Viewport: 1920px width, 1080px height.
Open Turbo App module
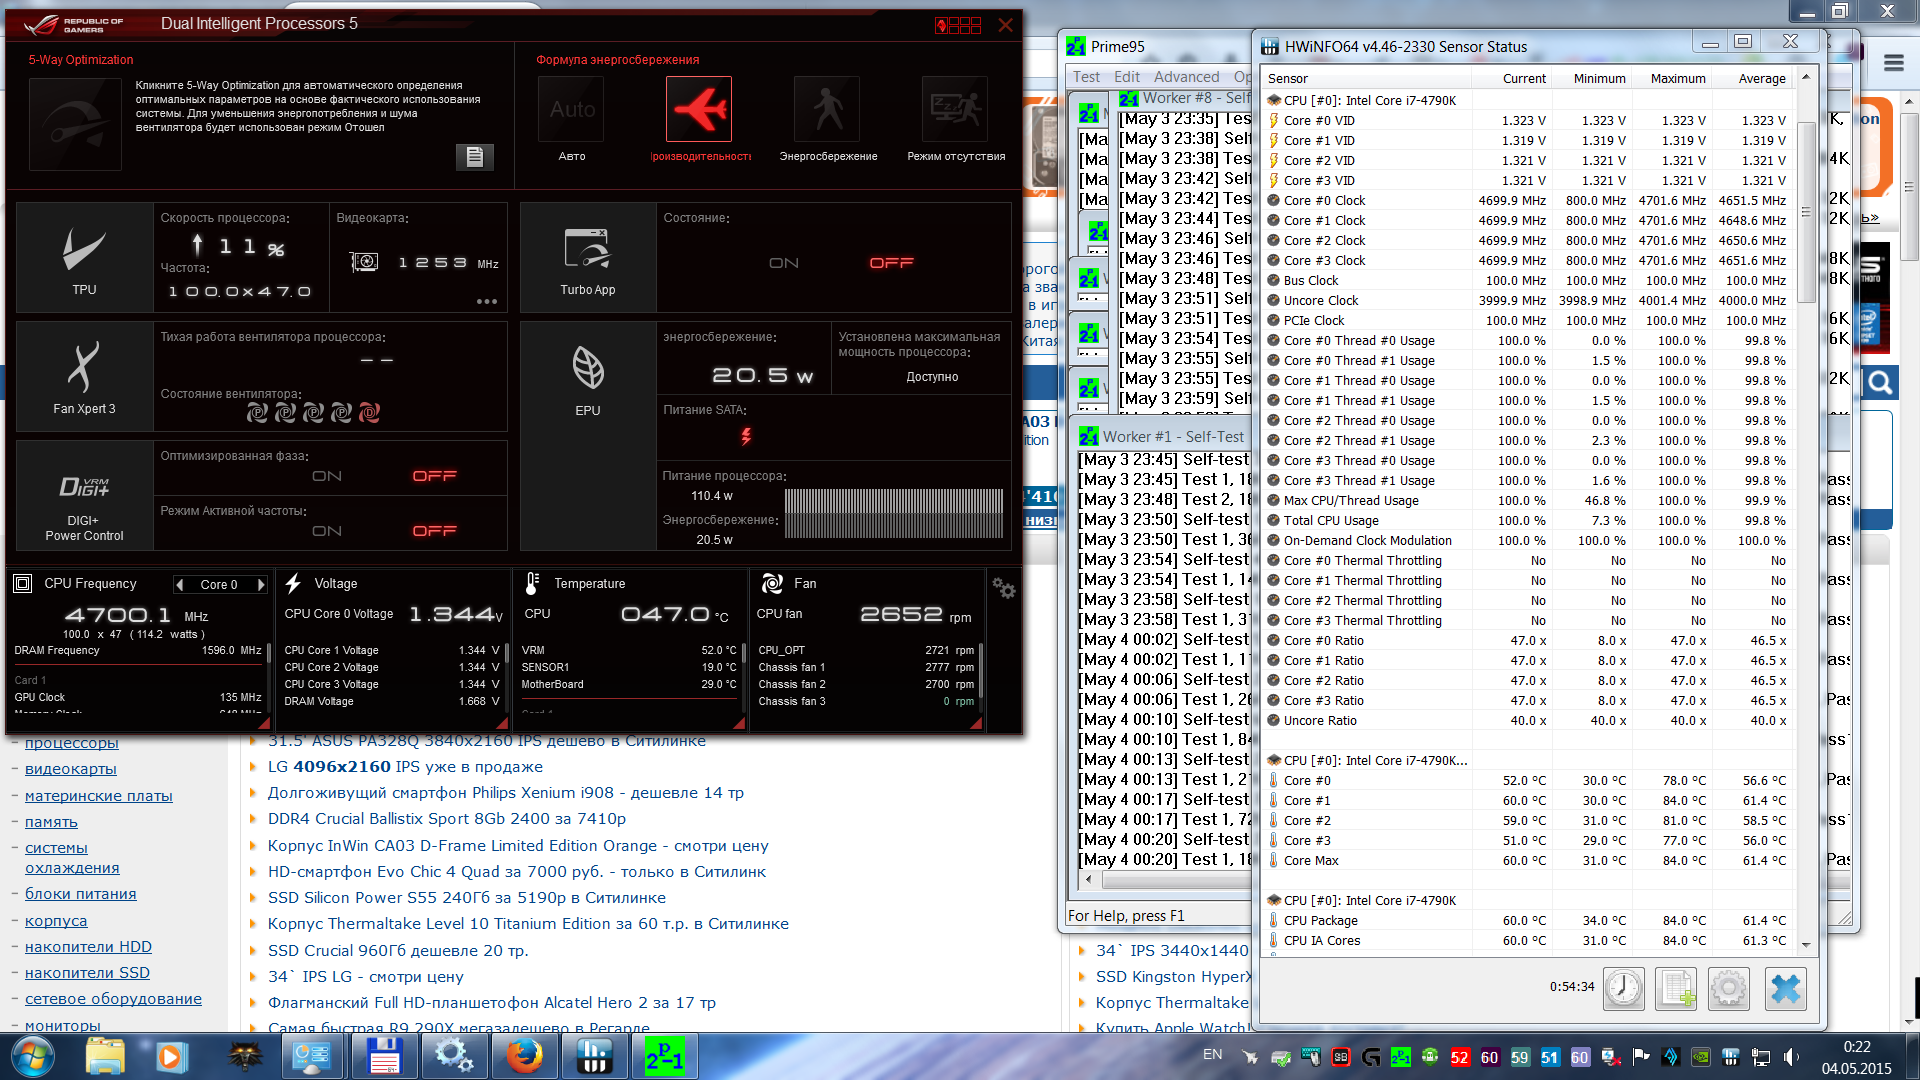[x=588, y=258]
